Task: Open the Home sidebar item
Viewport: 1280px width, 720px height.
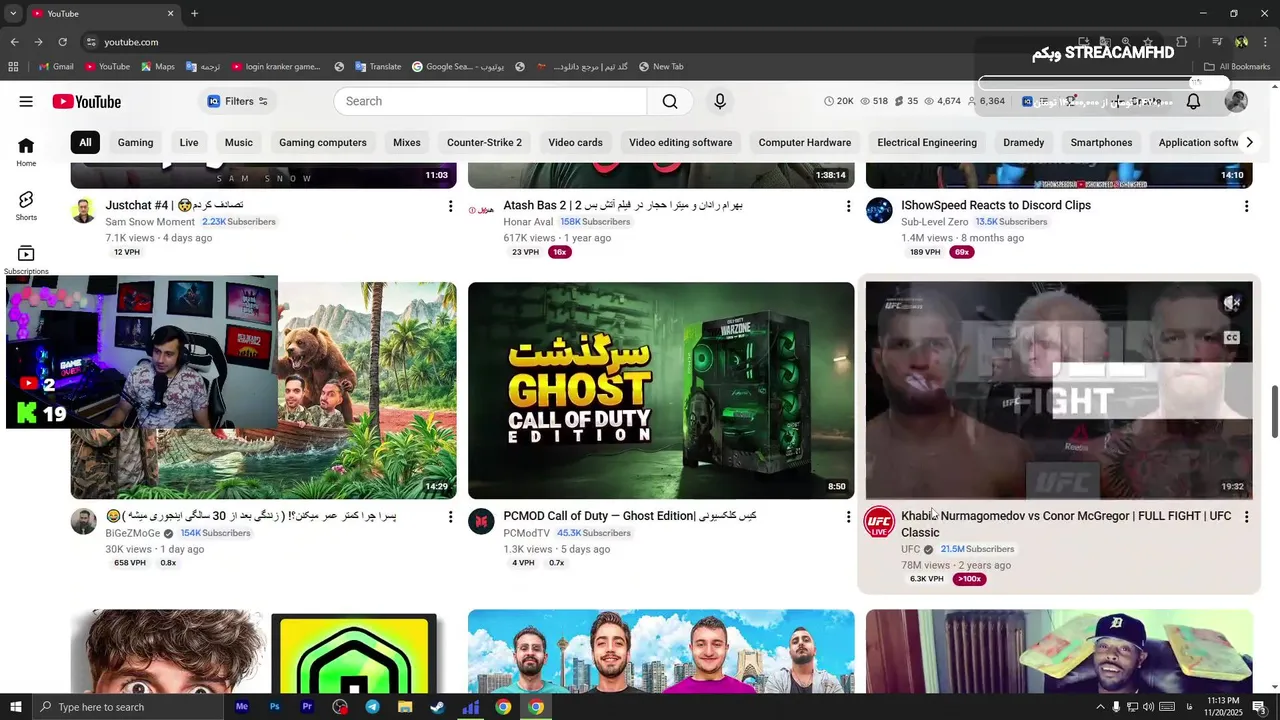Action: pos(26,152)
